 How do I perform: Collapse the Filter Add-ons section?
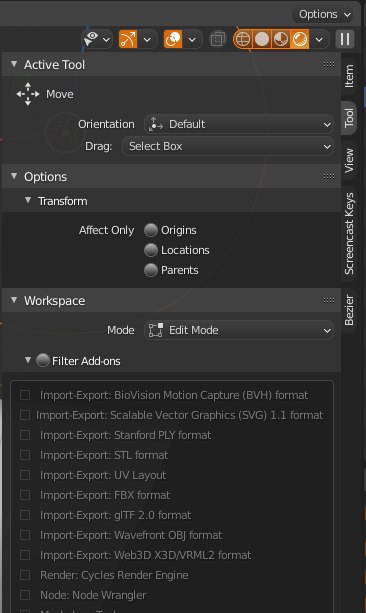[x=28, y=360]
